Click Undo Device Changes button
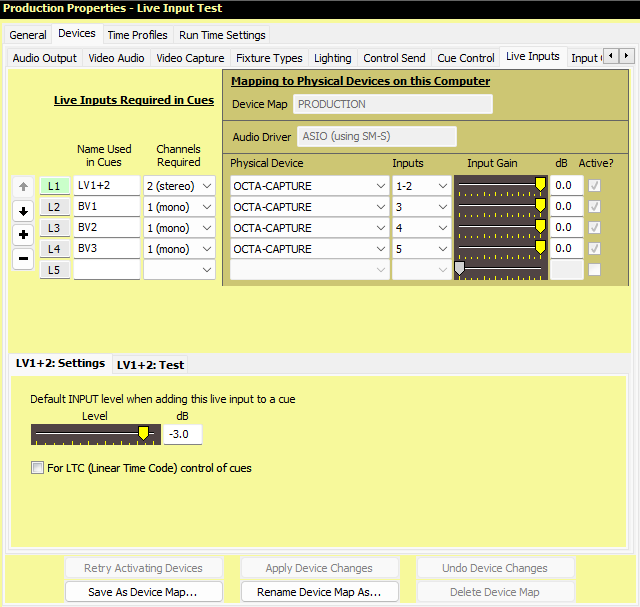 [496, 568]
